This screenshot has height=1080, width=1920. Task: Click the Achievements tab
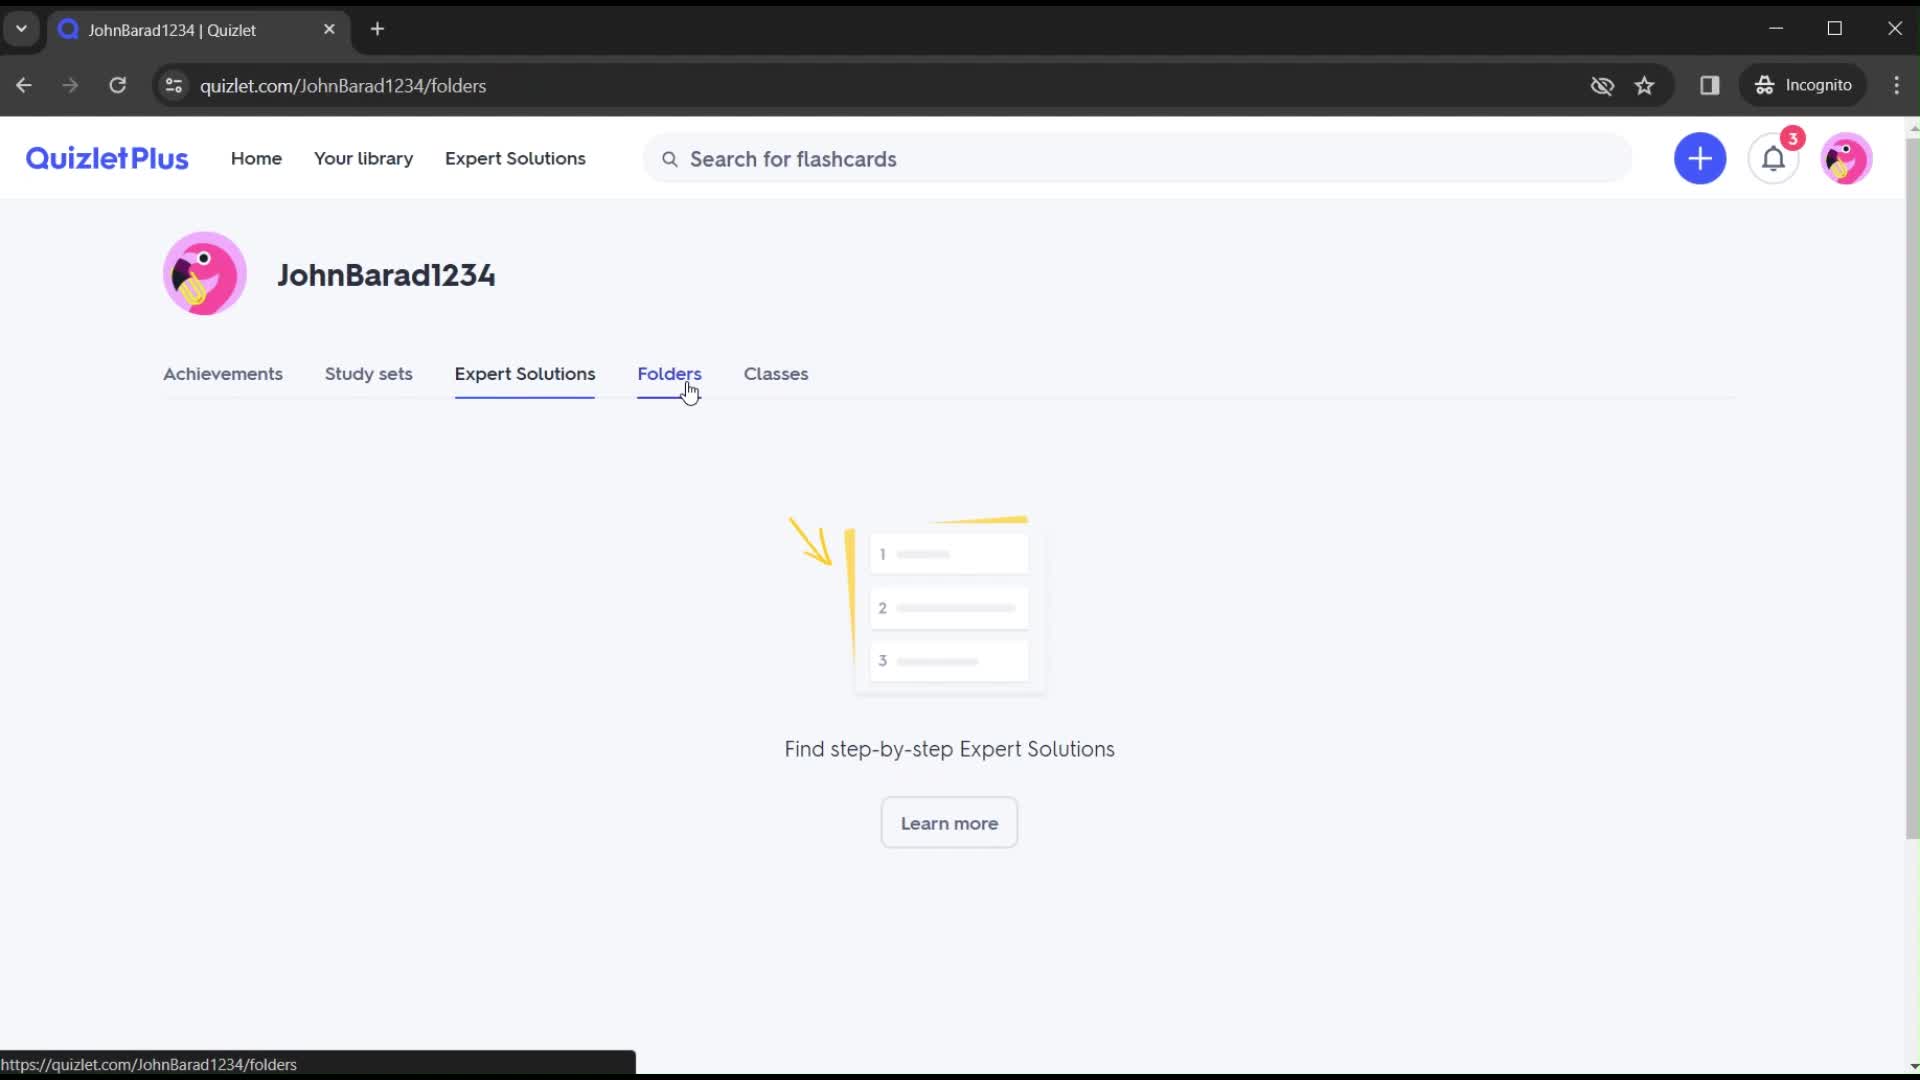222,373
